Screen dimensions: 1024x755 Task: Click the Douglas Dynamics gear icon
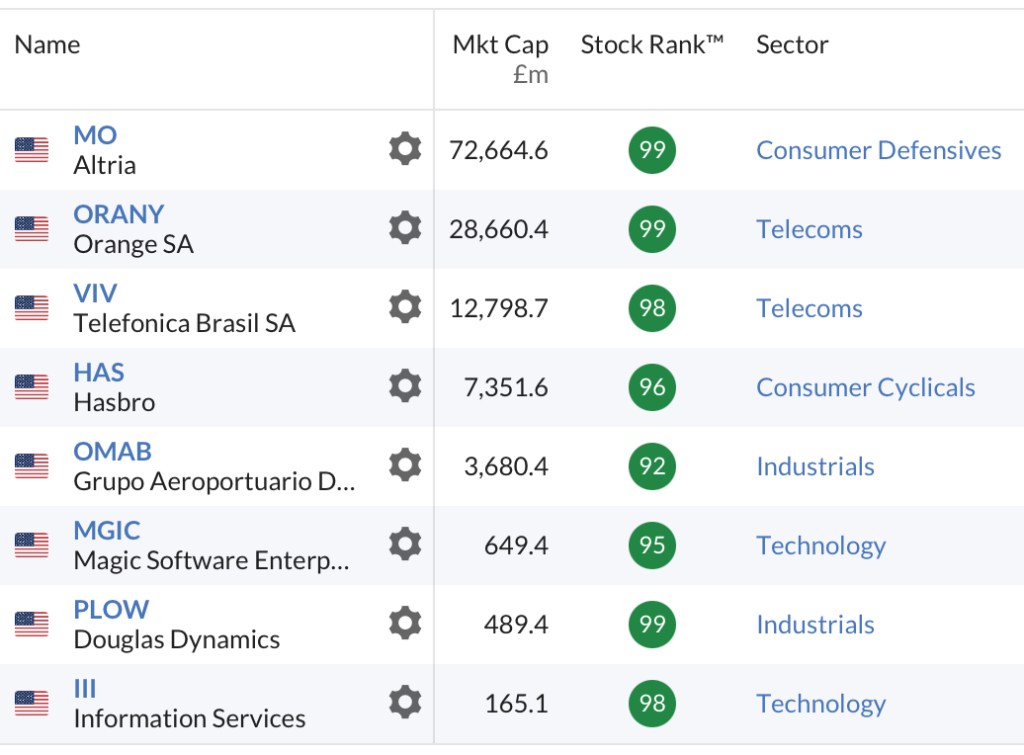(x=404, y=624)
